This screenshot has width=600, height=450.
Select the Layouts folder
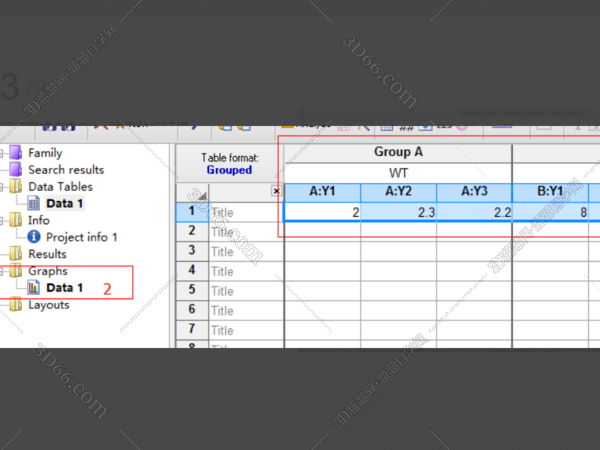click(x=48, y=305)
